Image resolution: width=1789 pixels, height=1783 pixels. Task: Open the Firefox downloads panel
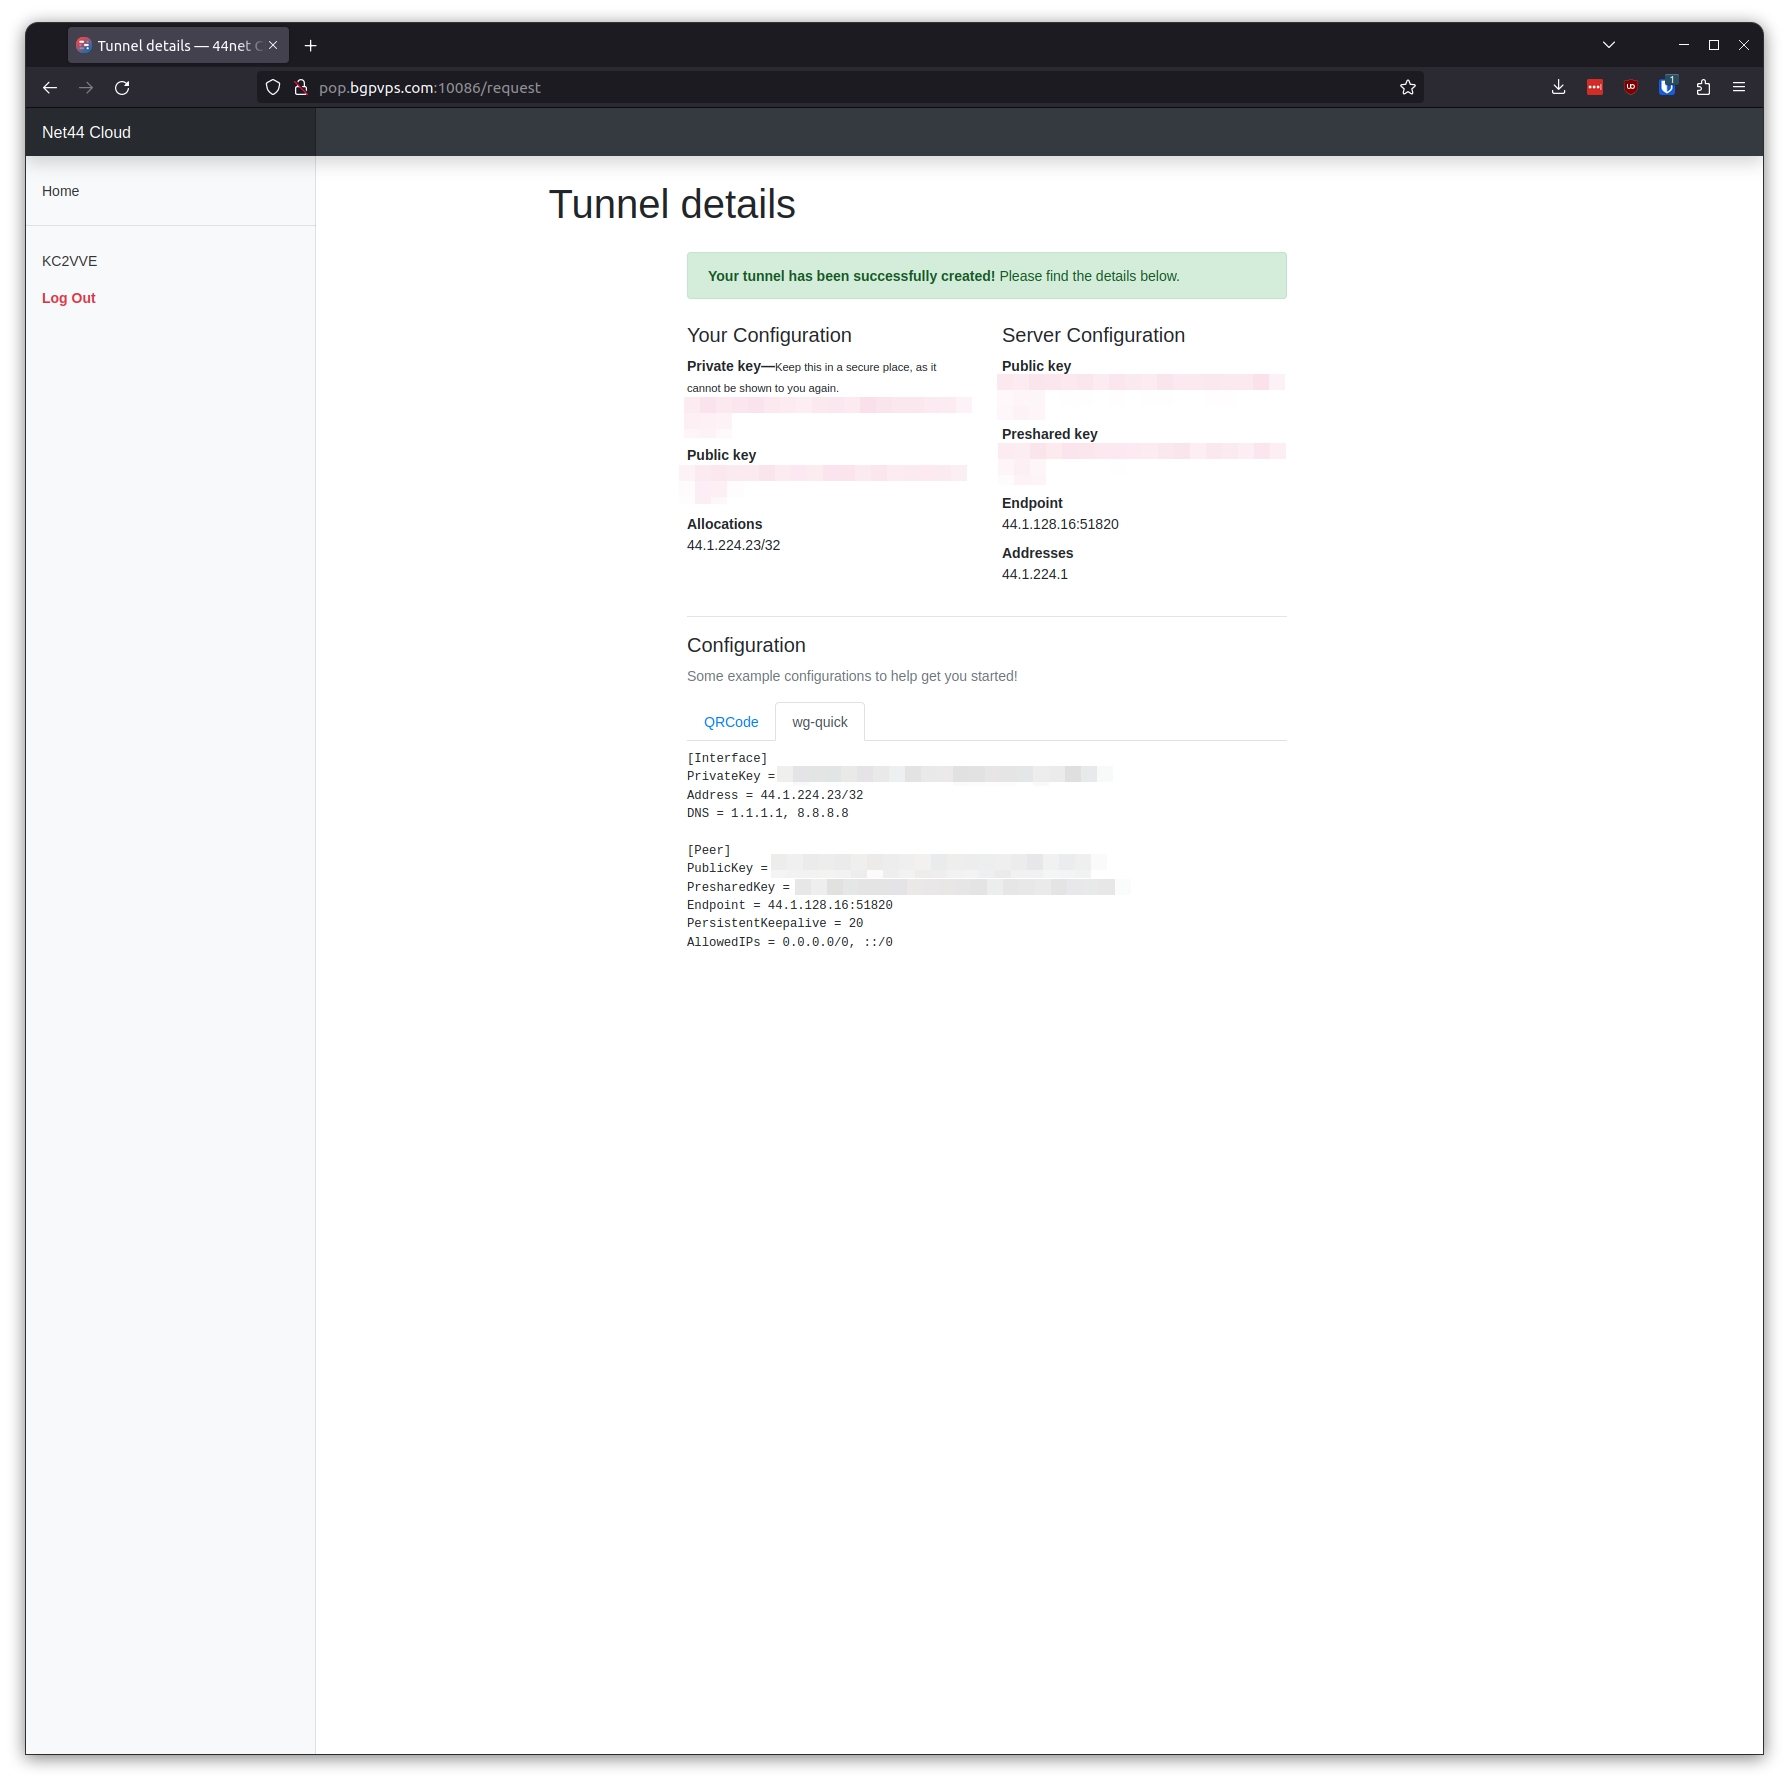[1558, 88]
